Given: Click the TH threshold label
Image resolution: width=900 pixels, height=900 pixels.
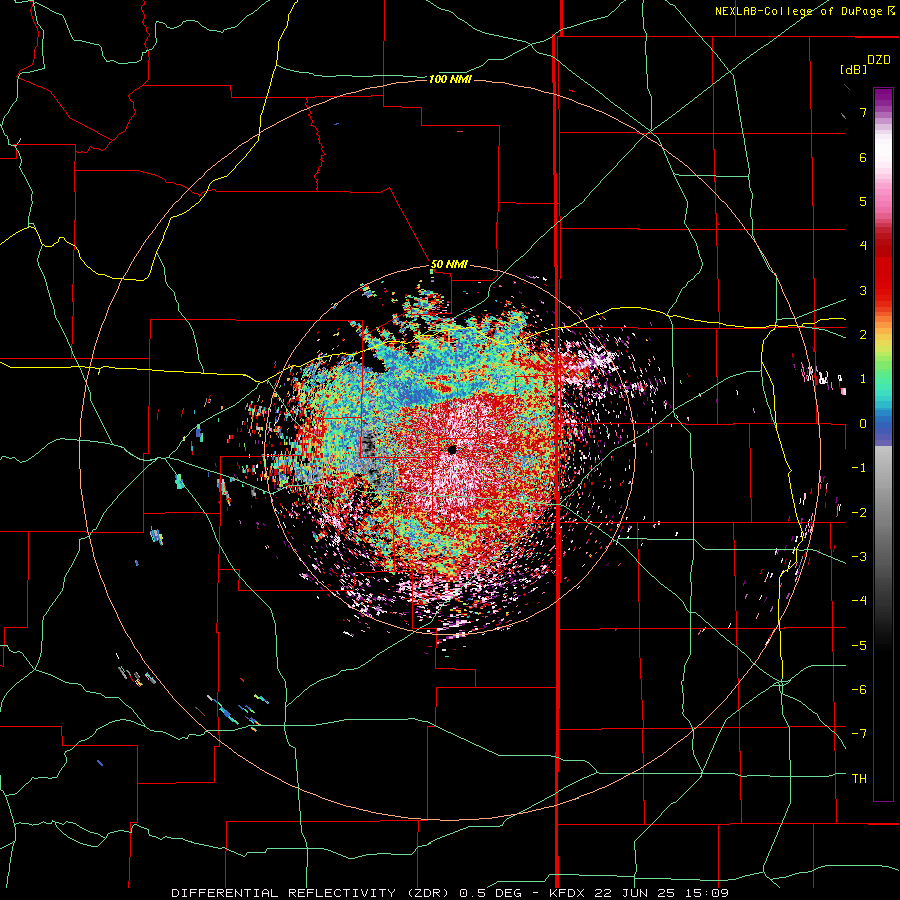Looking at the screenshot, I should 859,779.
